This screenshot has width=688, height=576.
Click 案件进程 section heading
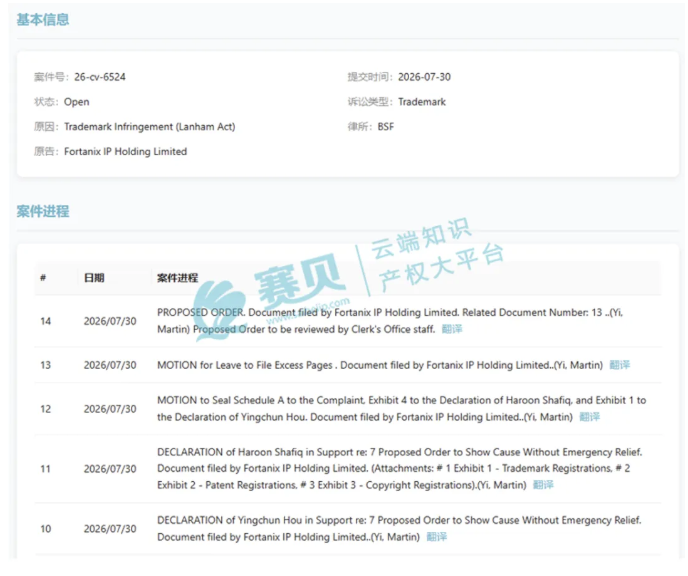coord(43,211)
